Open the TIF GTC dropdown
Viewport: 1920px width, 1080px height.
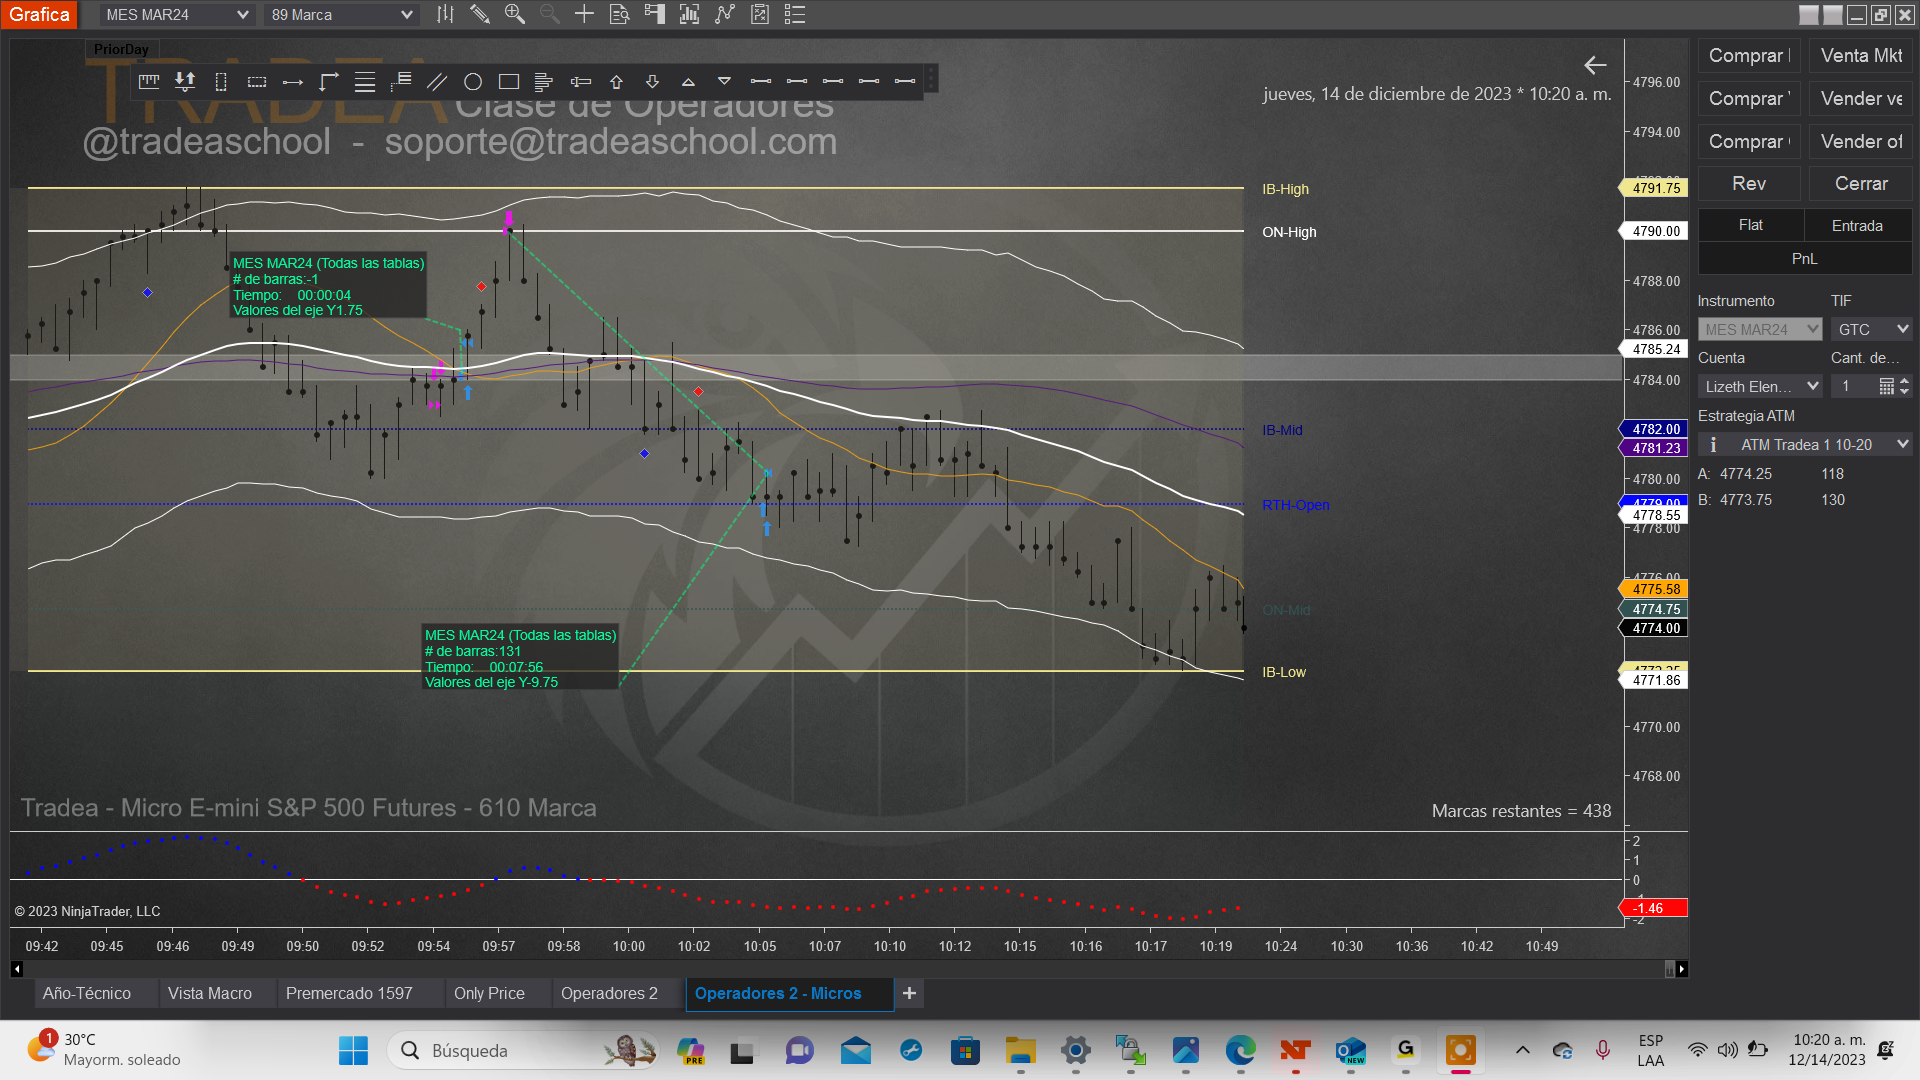click(x=1872, y=329)
